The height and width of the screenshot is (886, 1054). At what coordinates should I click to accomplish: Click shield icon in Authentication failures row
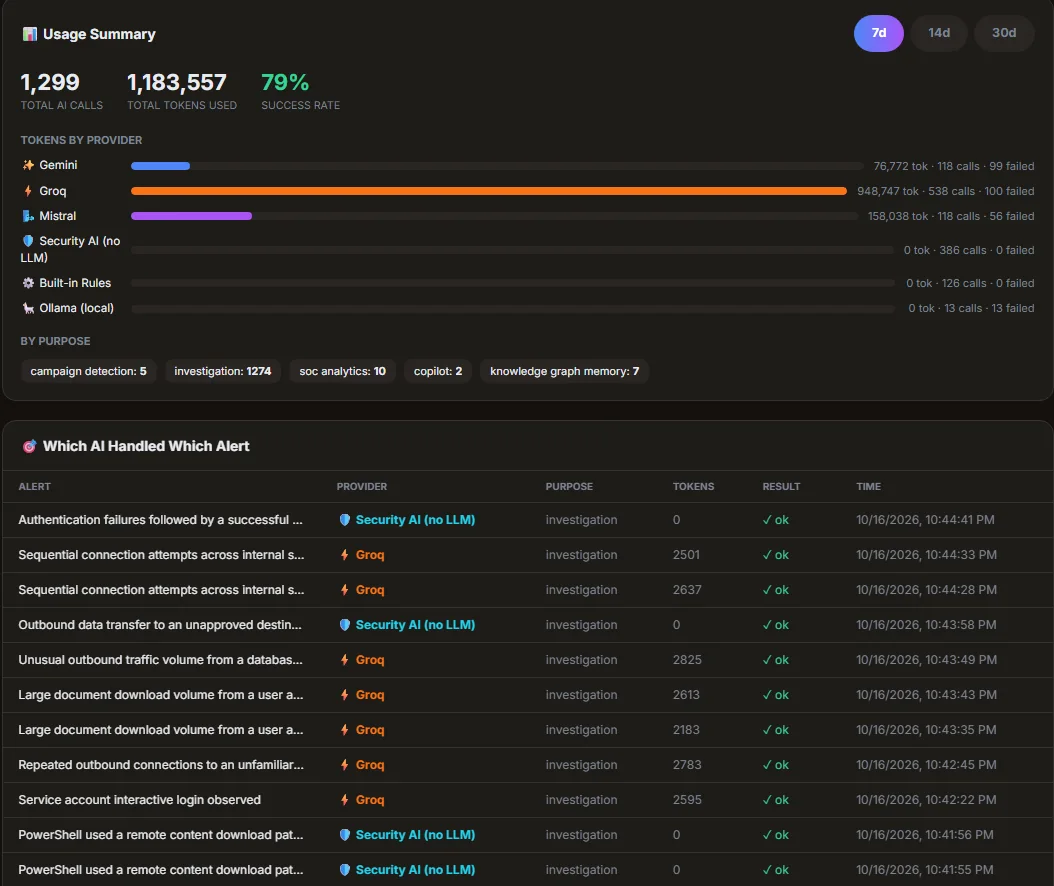[x=345, y=520]
